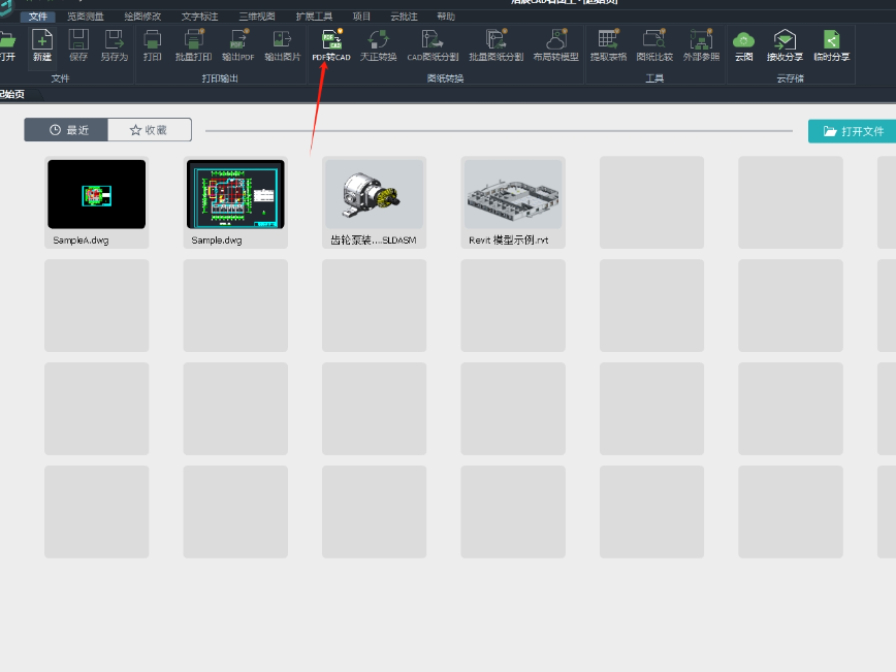The height and width of the screenshot is (672, 896).
Task: Open the 文字标注 ribbon tab
Action: click(x=200, y=17)
